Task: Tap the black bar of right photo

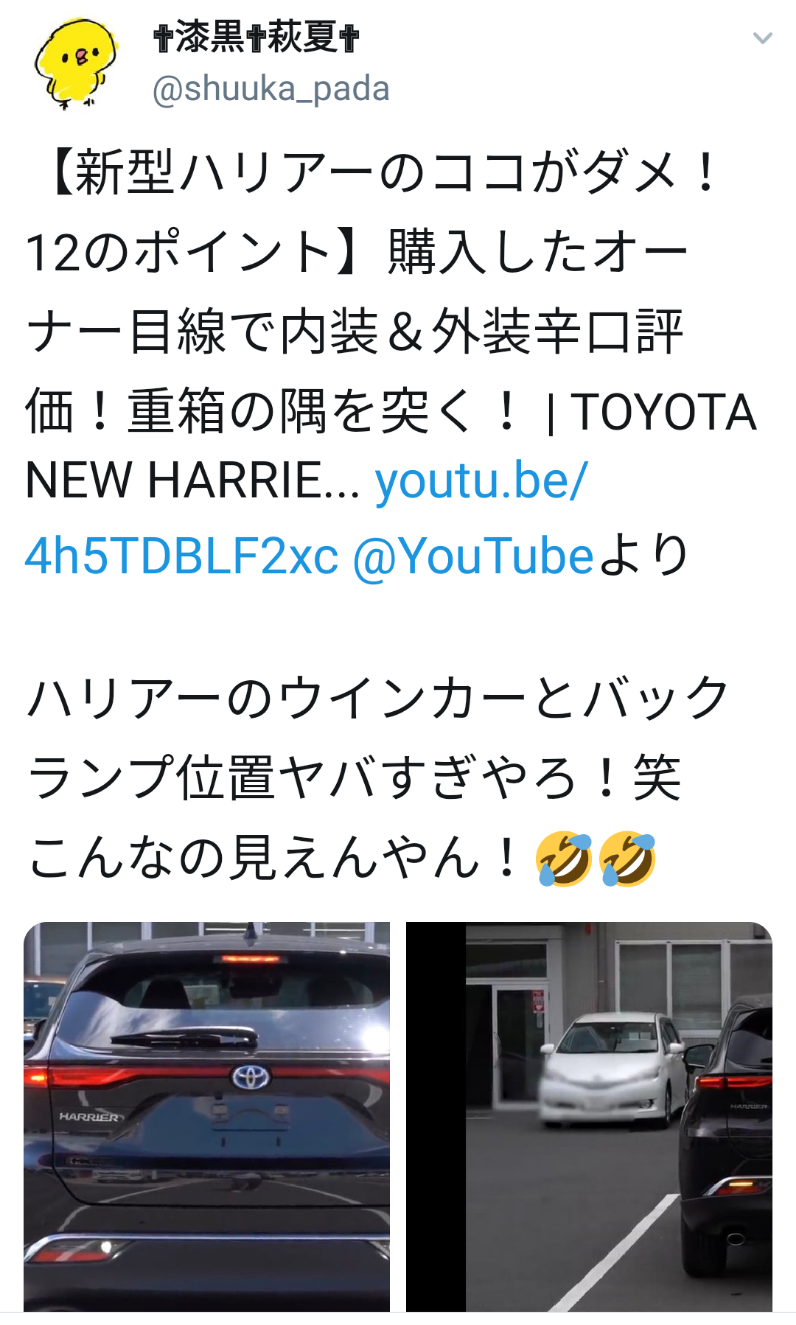Action: click(x=436, y=1116)
